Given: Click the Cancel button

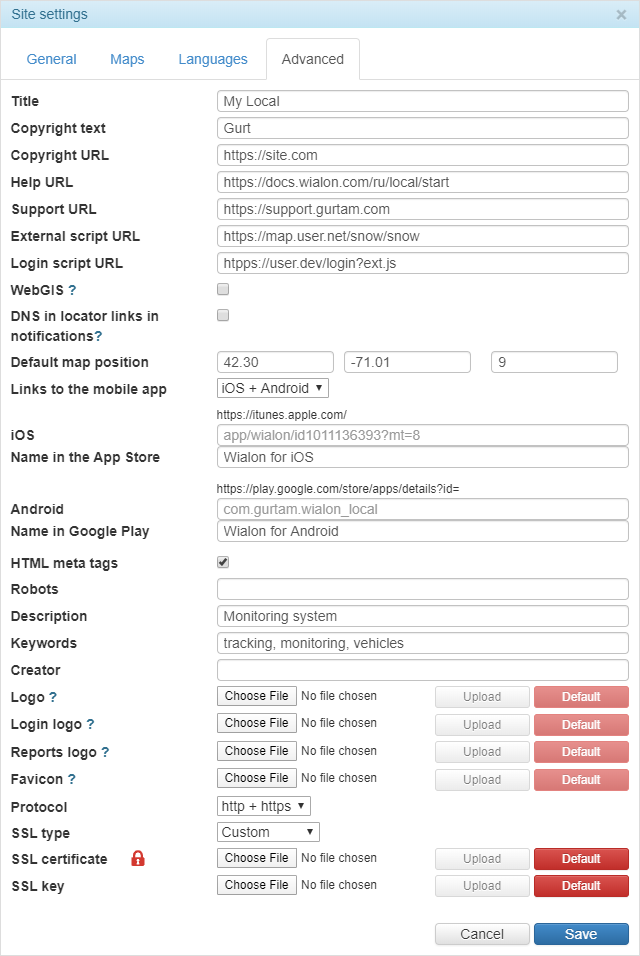Looking at the screenshot, I should (482, 934).
